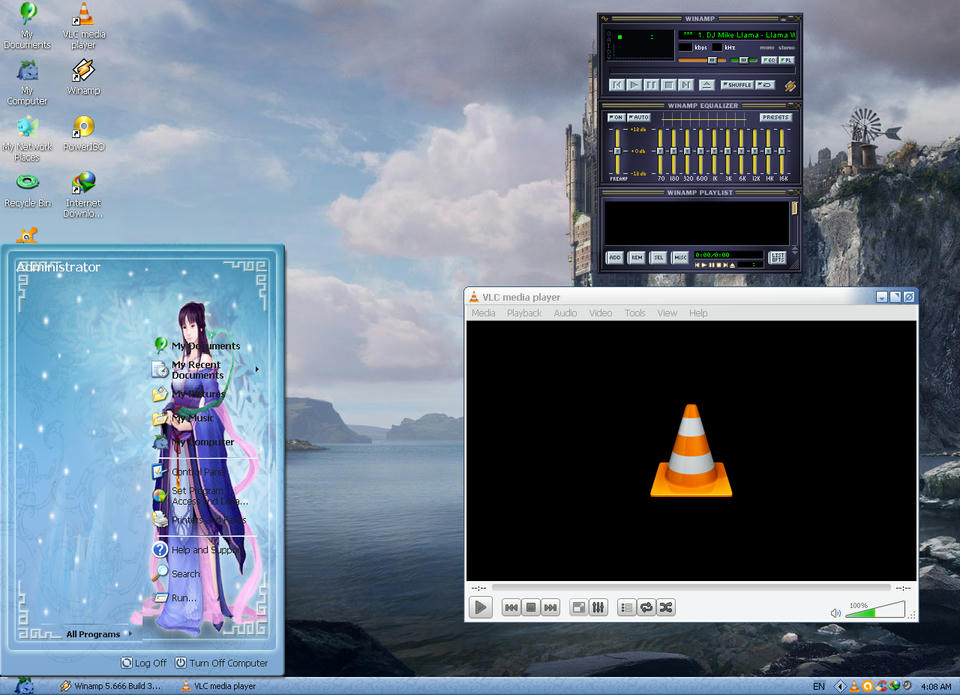Viewport: 960px width, 695px height.
Task: Select VLC media player desktop shortcut
Action: pyautogui.click(x=83, y=26)
